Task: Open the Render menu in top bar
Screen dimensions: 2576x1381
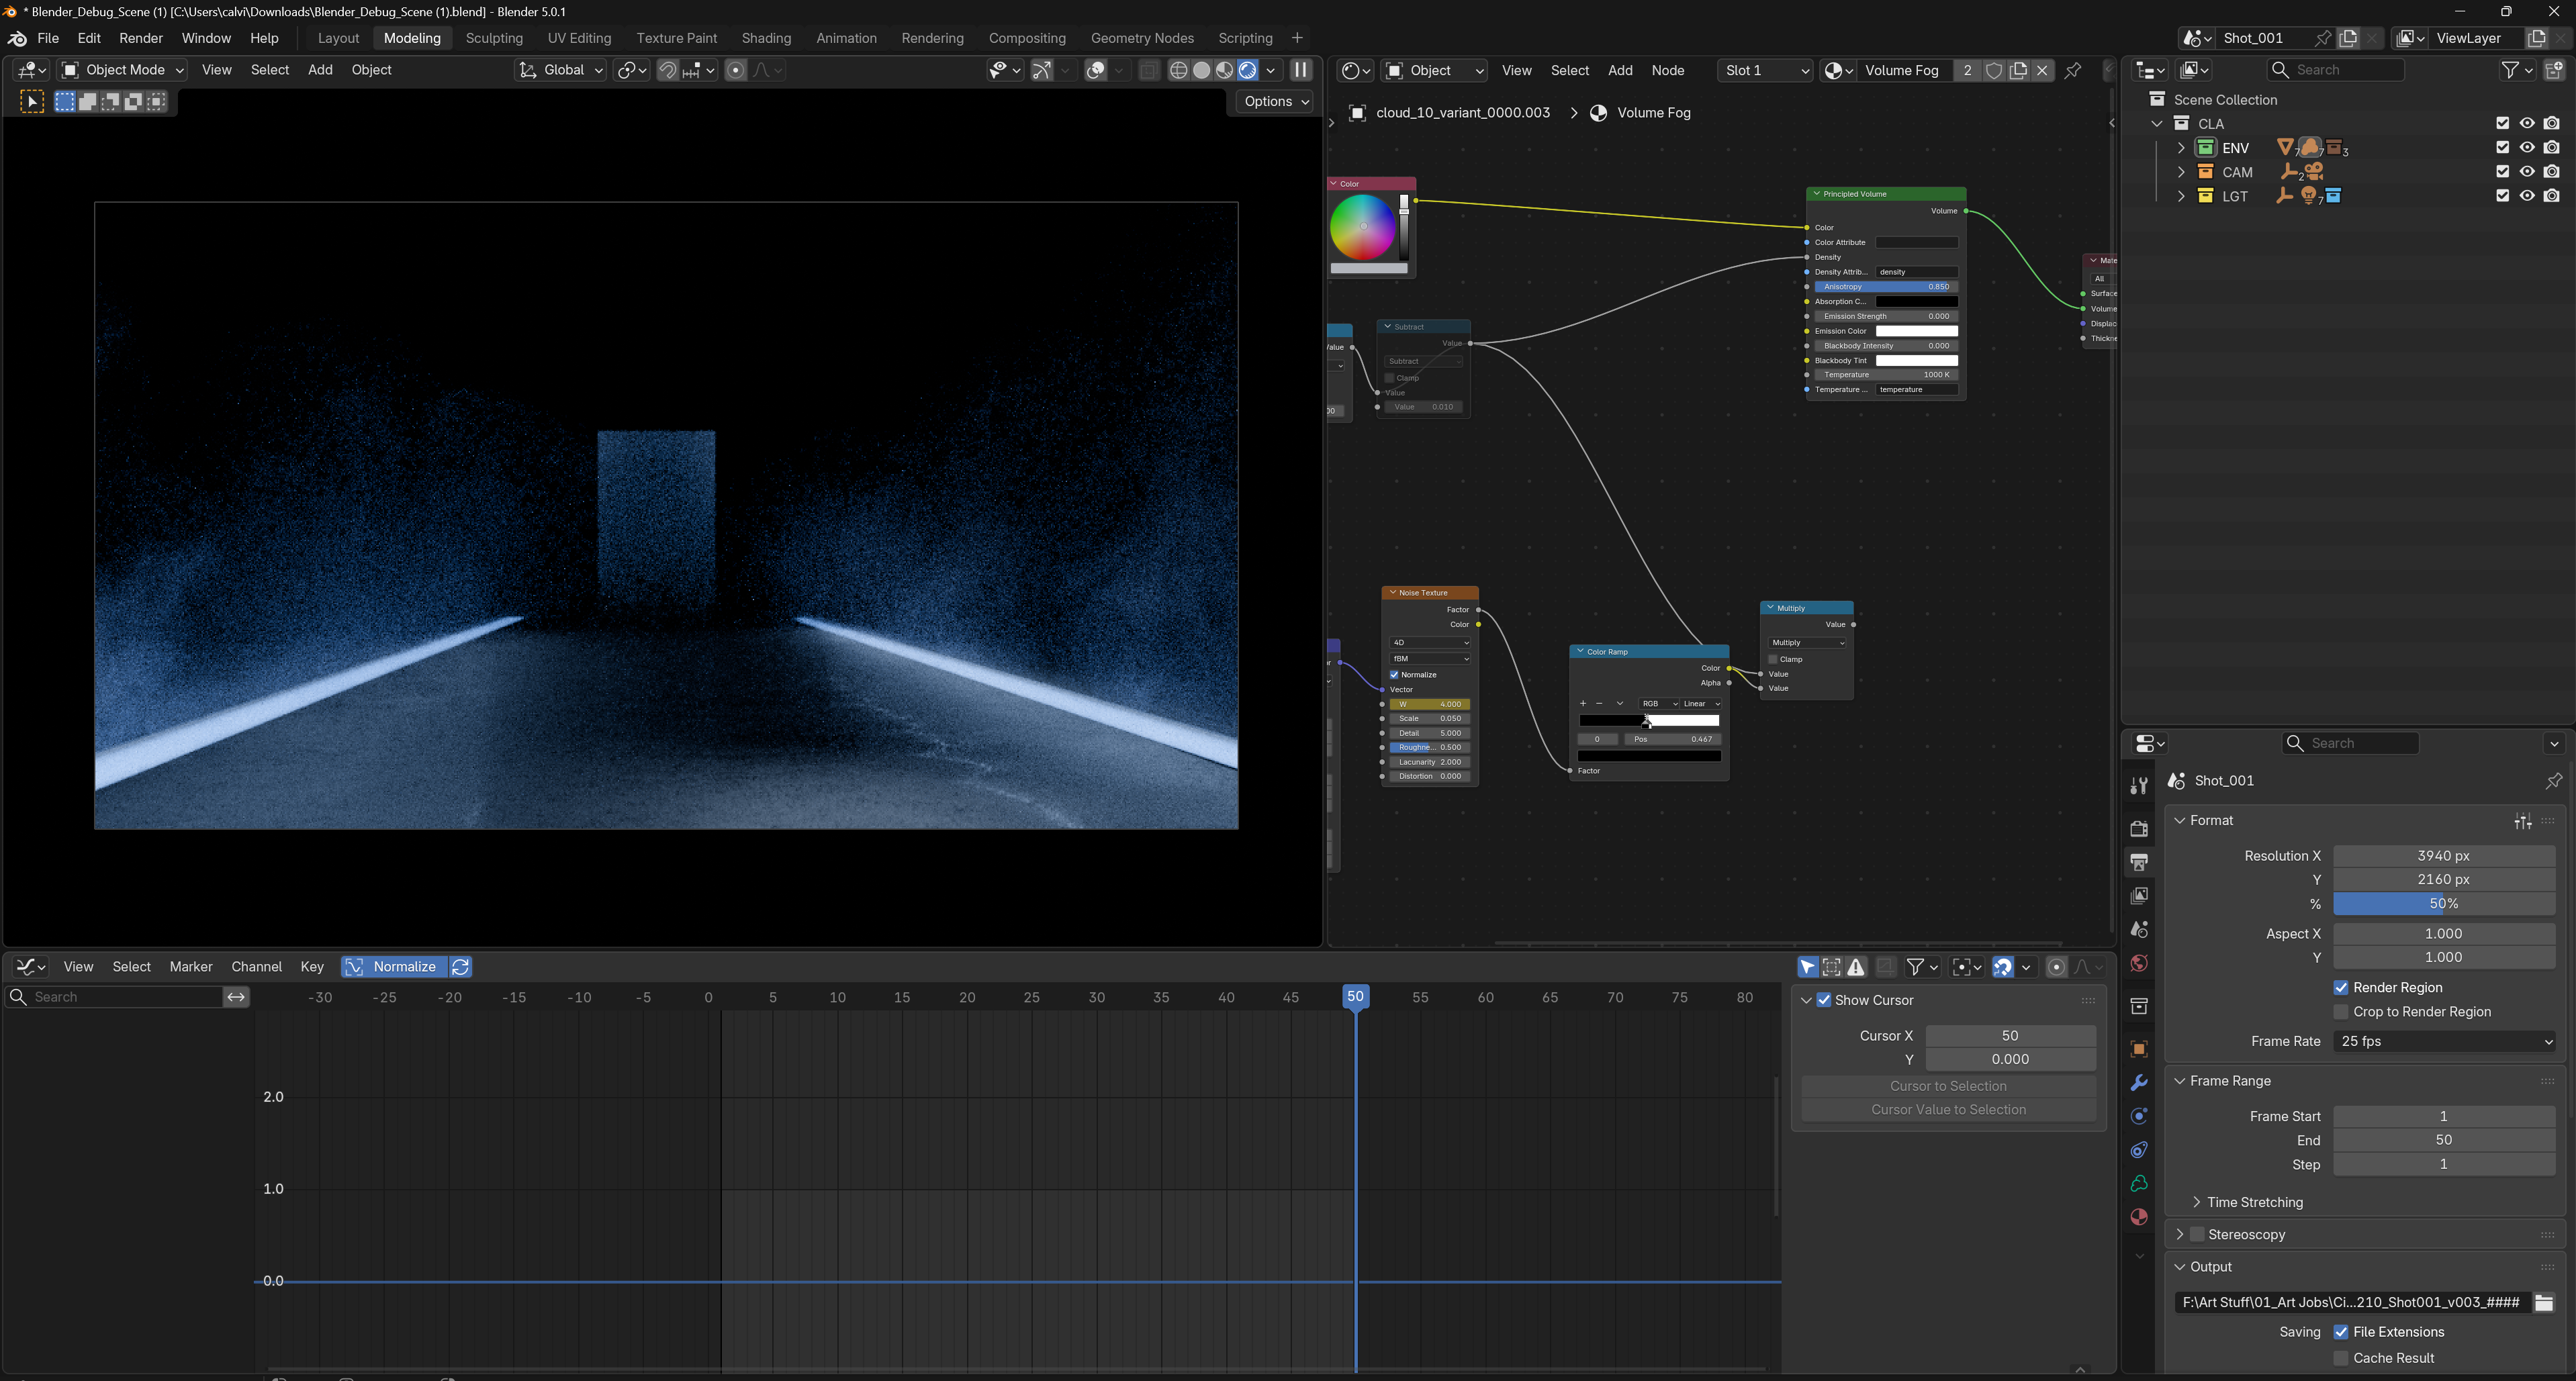Action: (140, 38)
